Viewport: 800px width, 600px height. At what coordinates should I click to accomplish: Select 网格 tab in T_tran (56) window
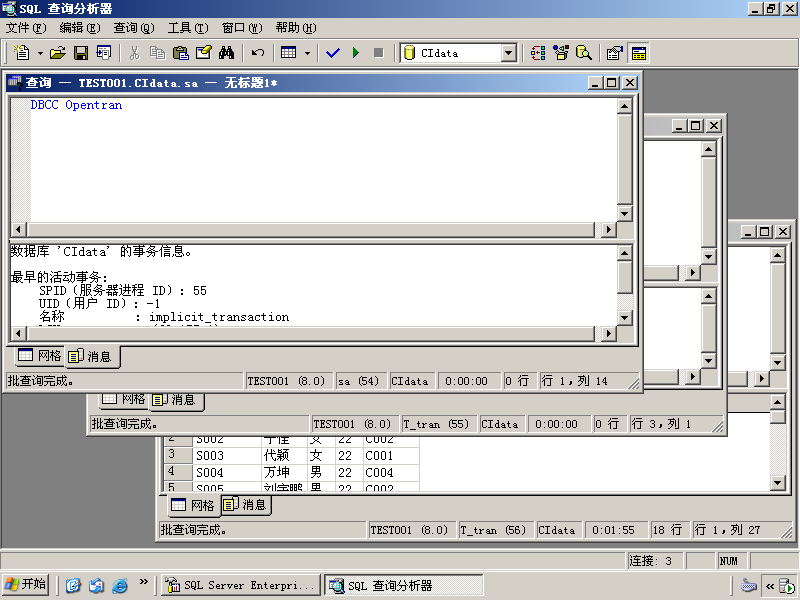[193, 505]
